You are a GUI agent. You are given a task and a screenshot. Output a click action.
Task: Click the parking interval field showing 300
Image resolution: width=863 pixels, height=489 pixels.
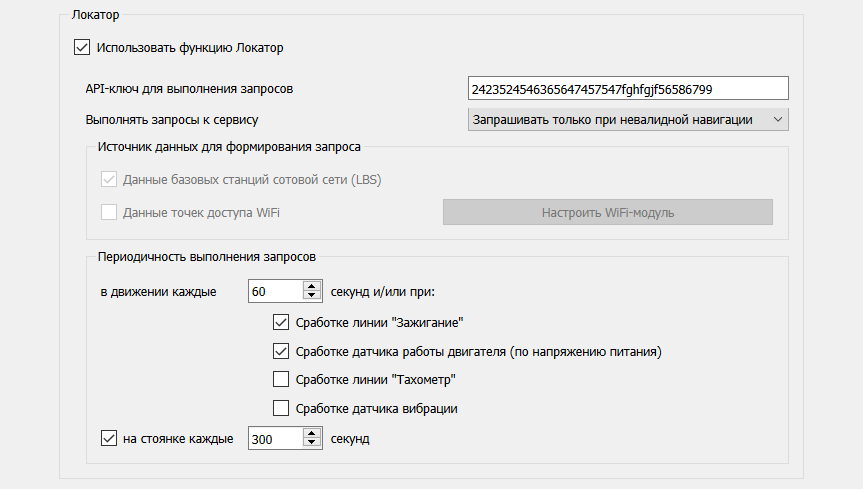pos(274,438)
